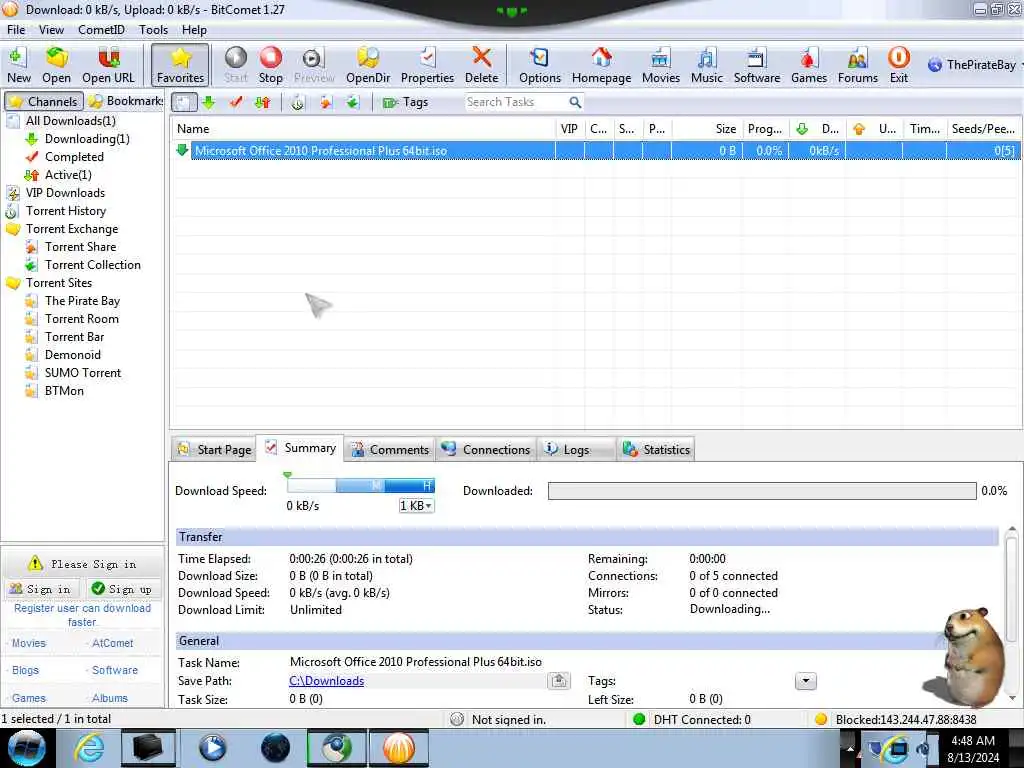Image resolution: width=1024 pixels, height=768 pixels.
Task: Collapse the Torrent Sites folder
Action: pos(13,283)
